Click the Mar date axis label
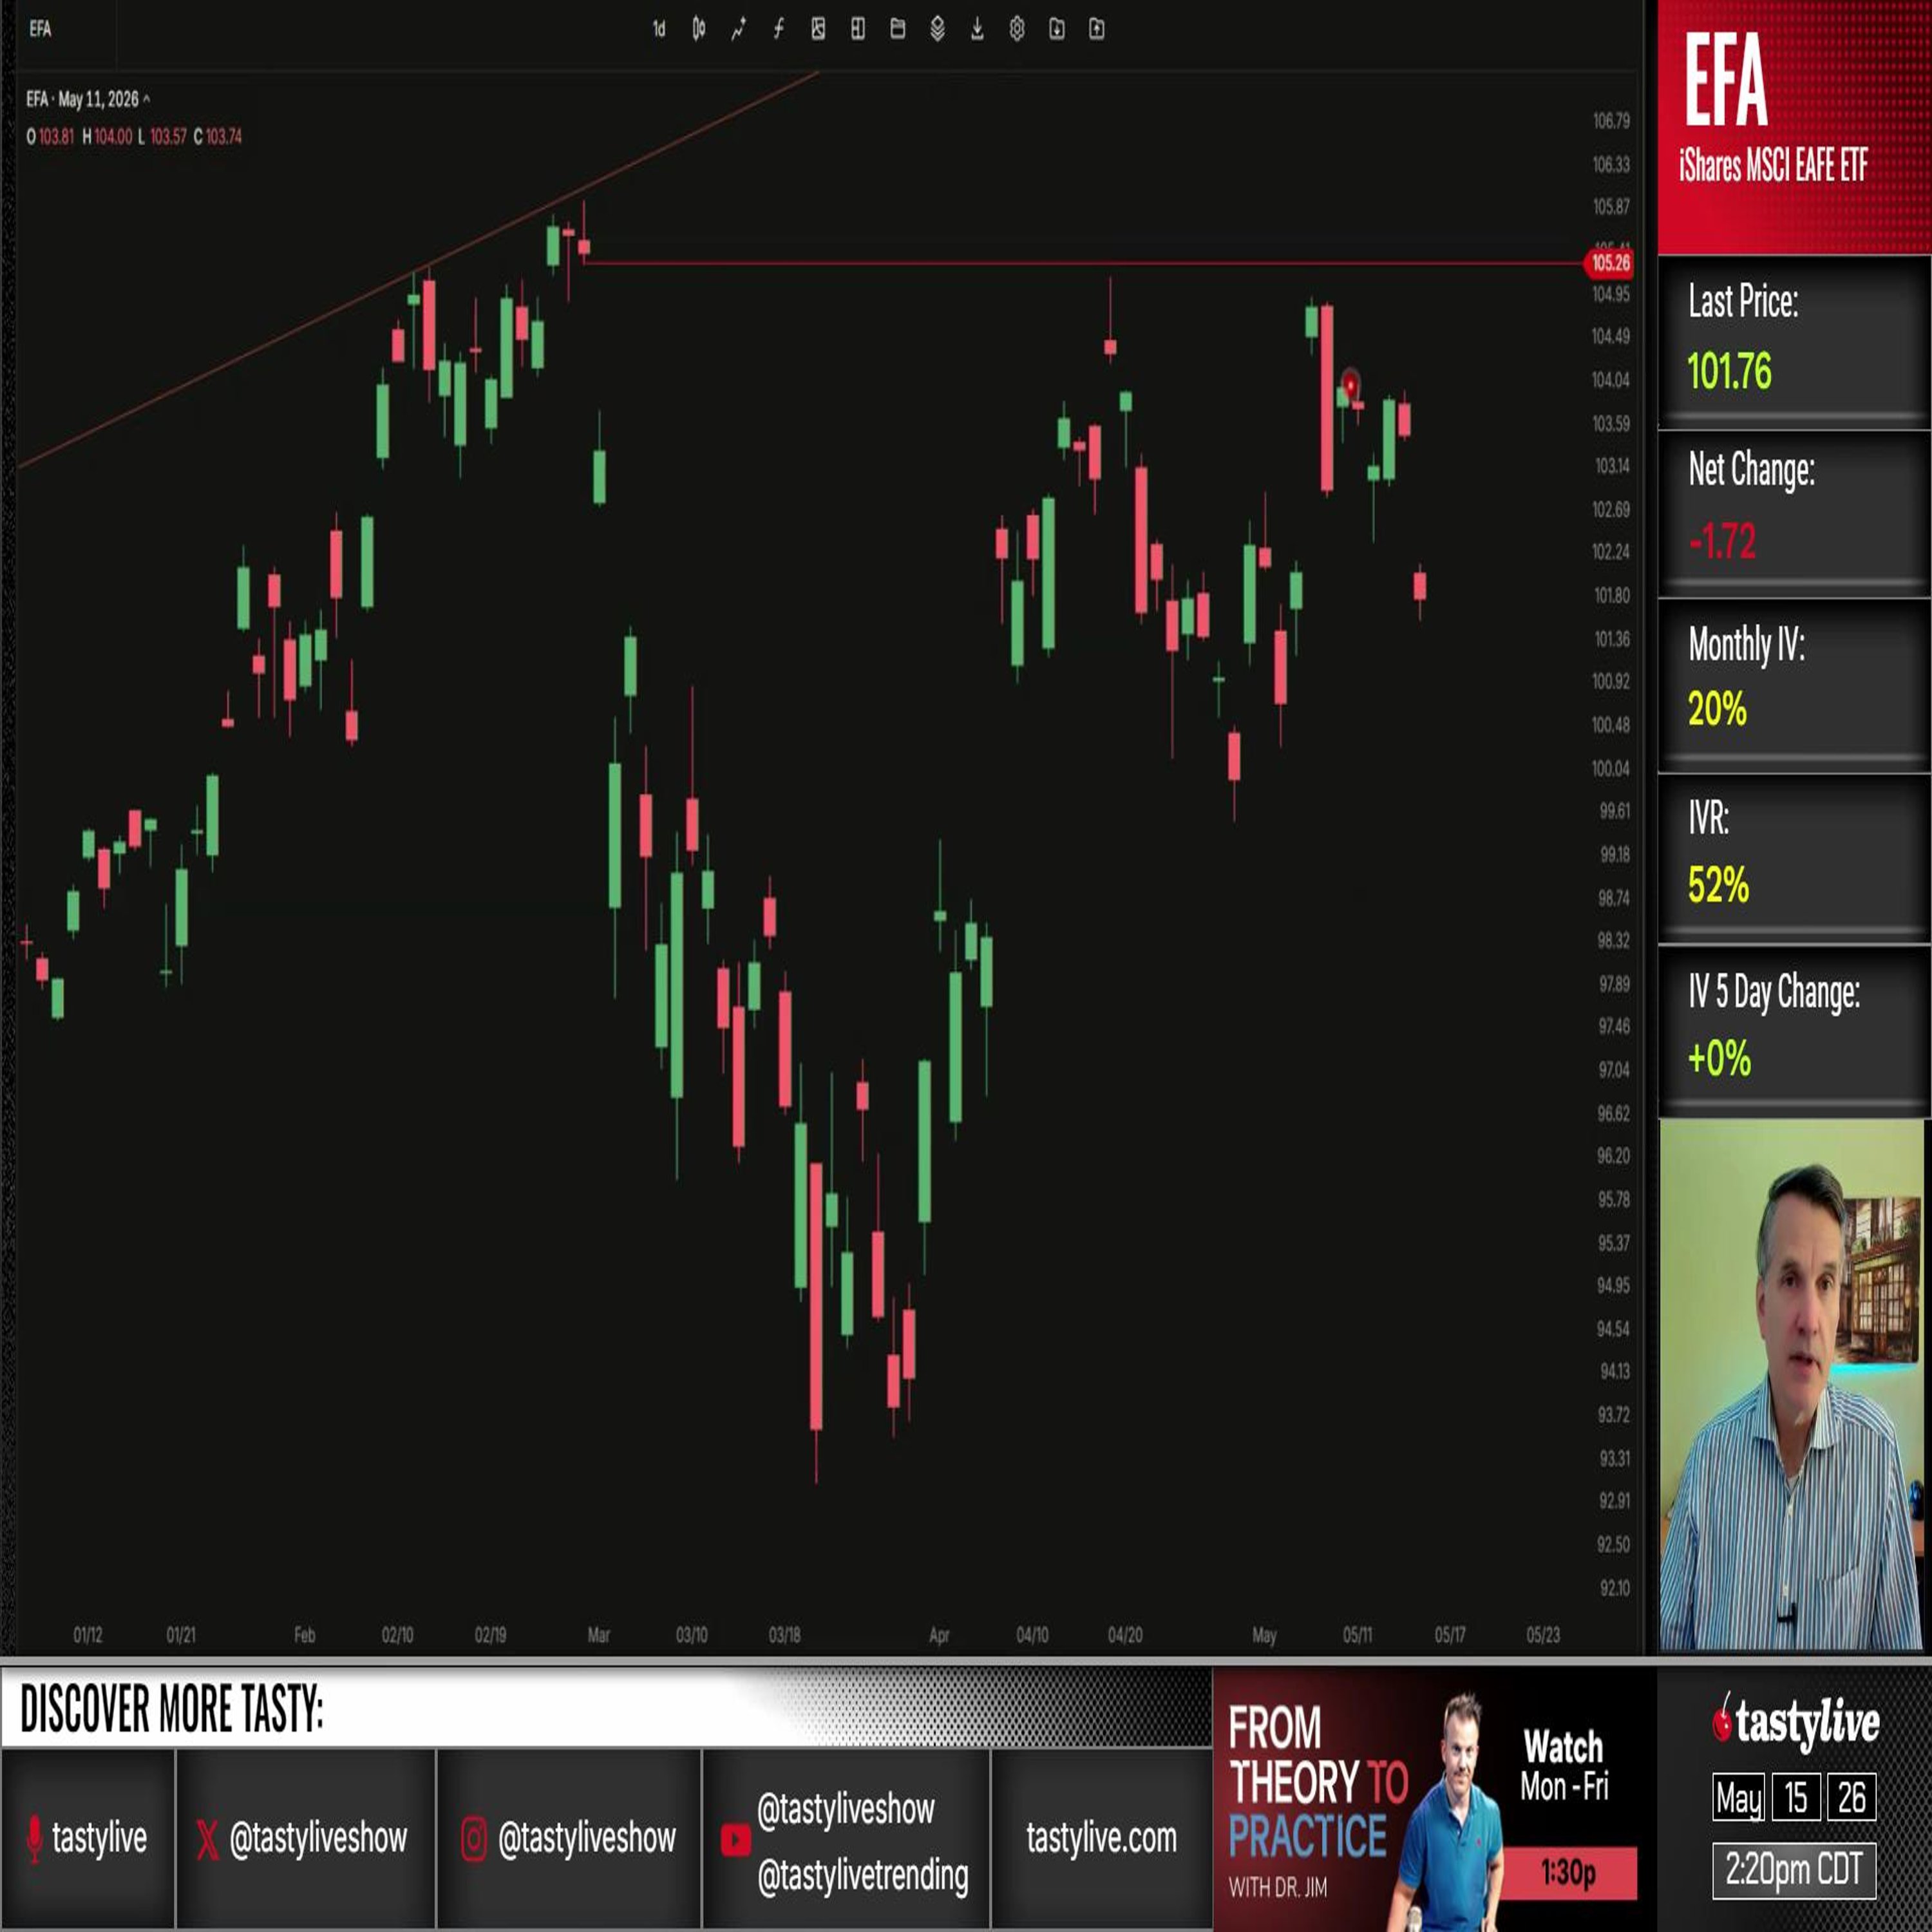 coord(598,1635)
